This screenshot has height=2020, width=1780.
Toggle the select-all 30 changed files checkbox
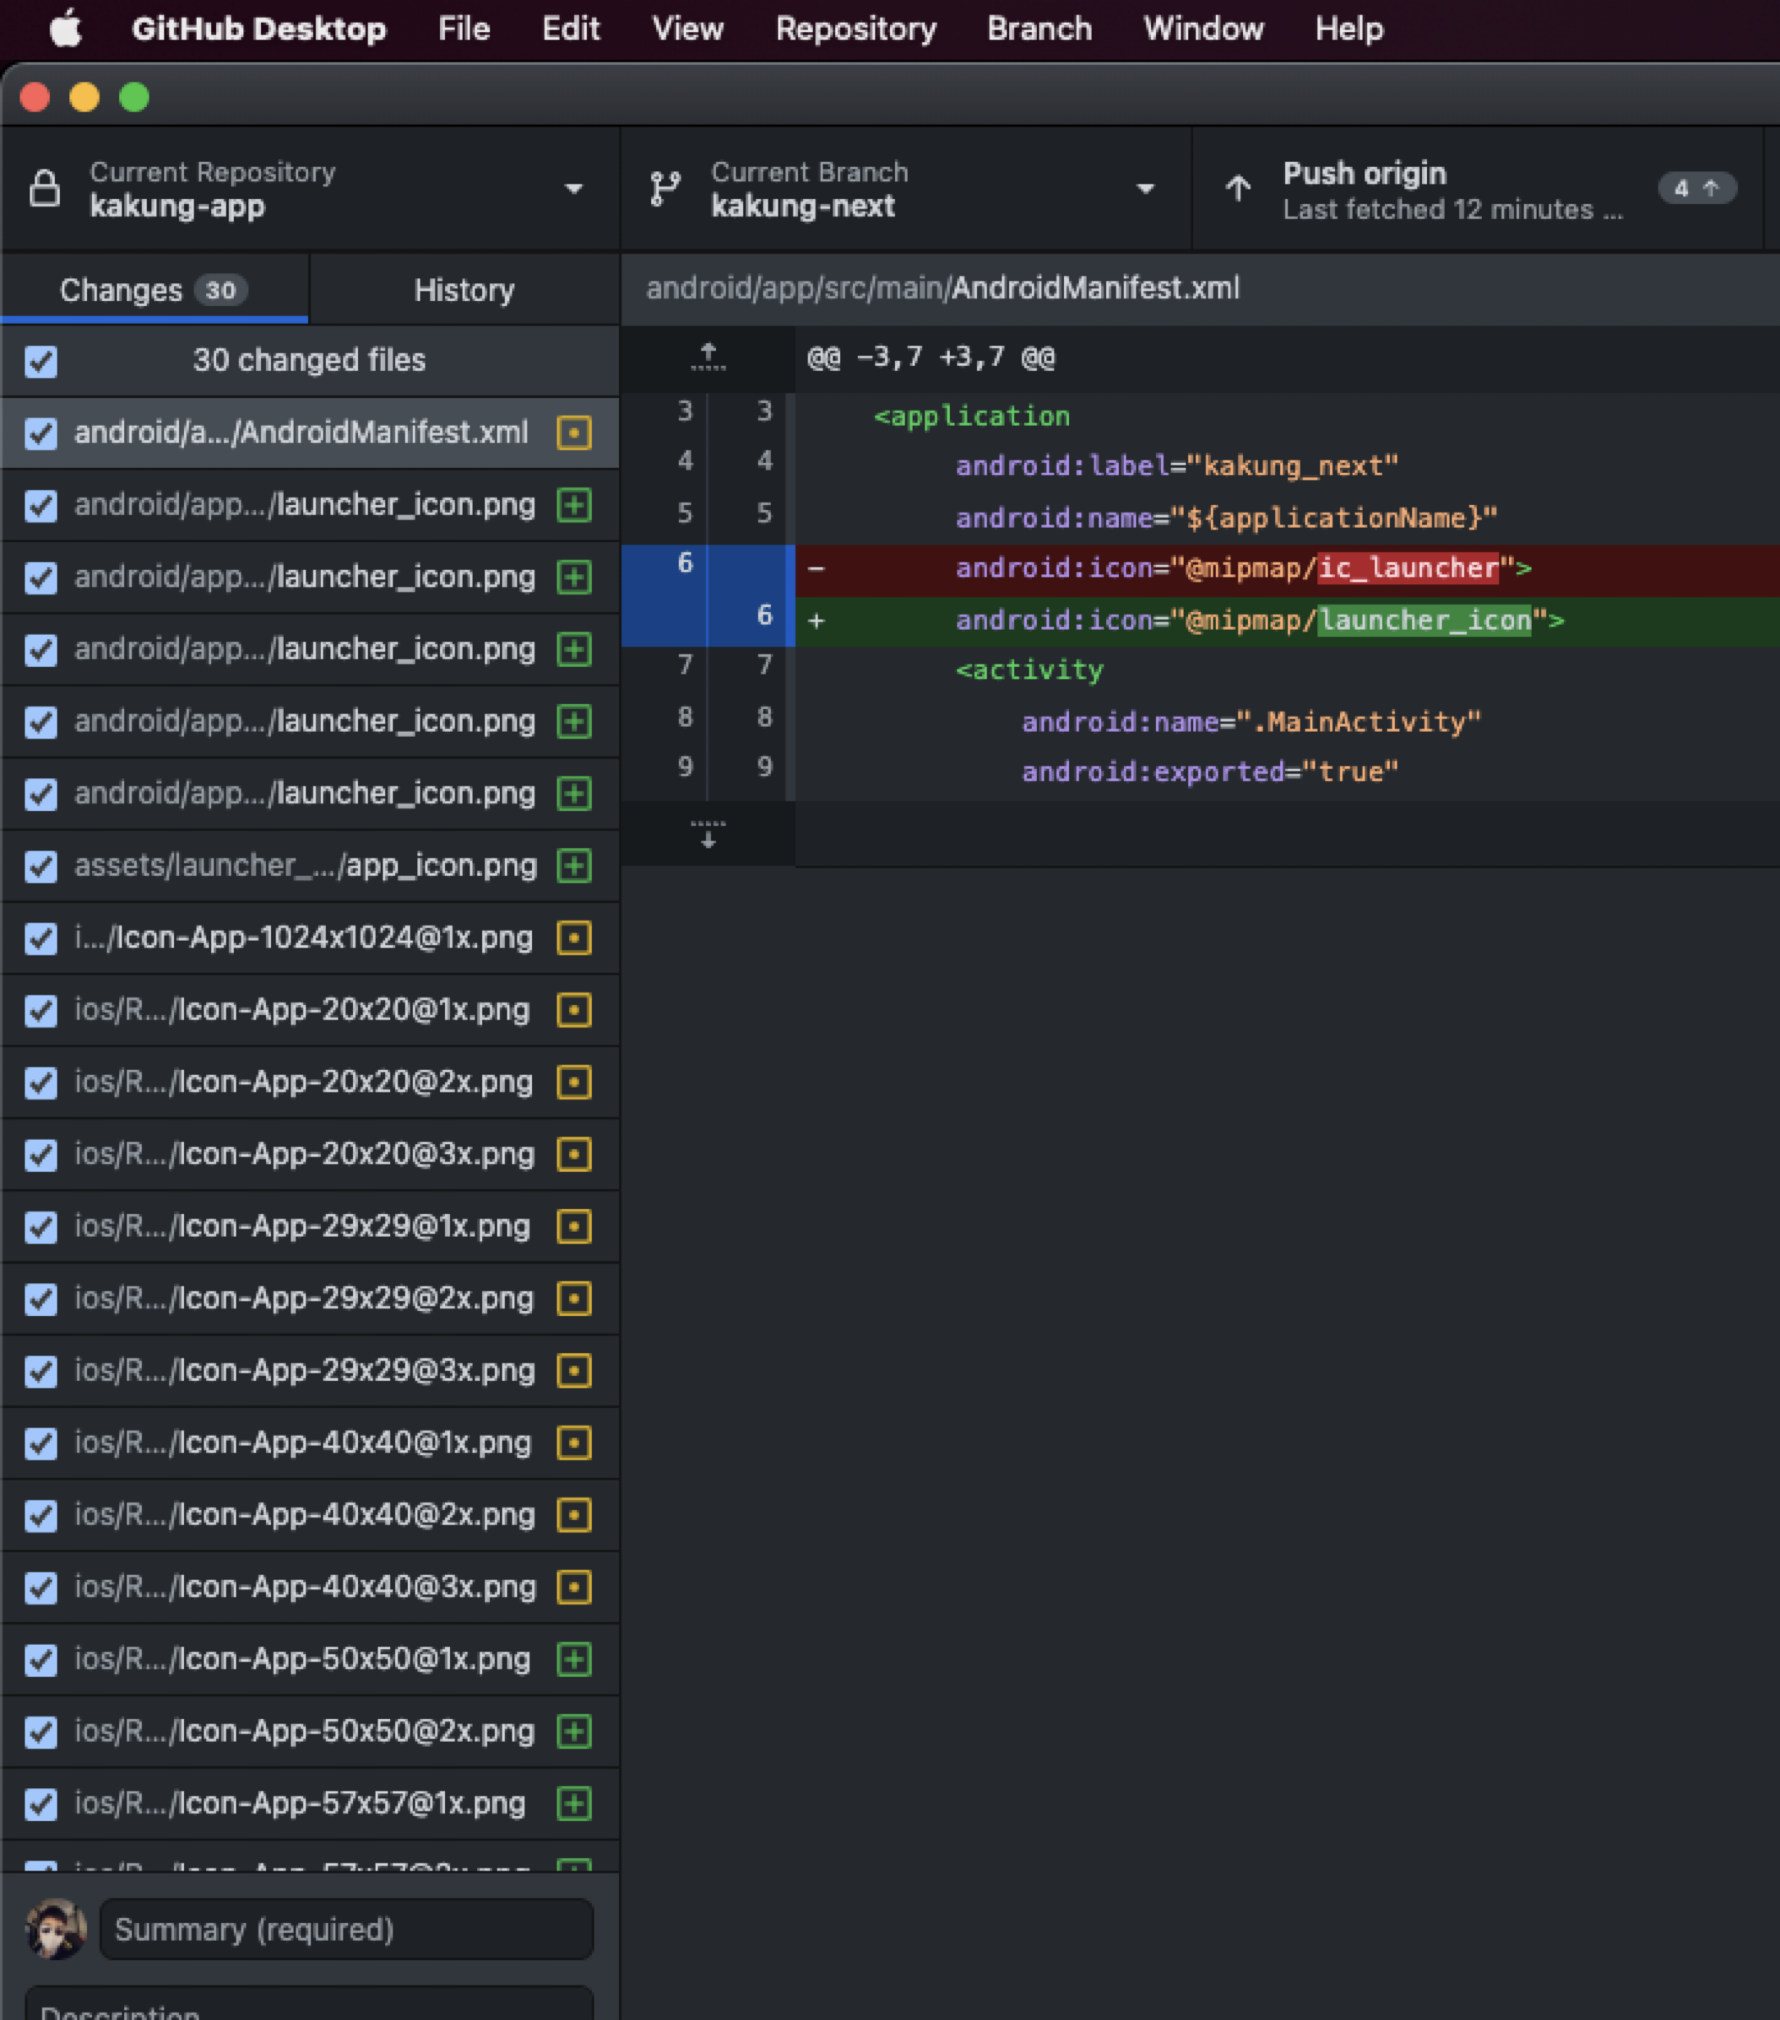[x=41, y=361]
